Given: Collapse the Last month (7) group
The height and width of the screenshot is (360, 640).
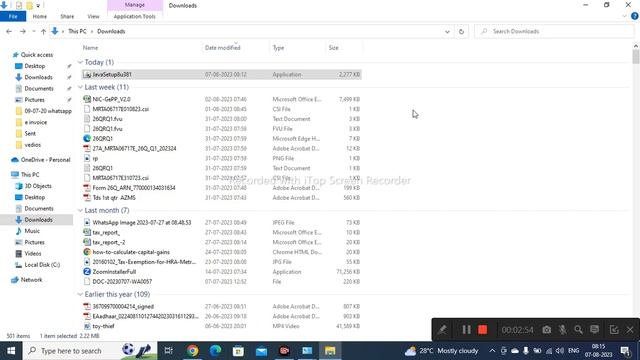Looking at the screenshot, I should [80, 210].
